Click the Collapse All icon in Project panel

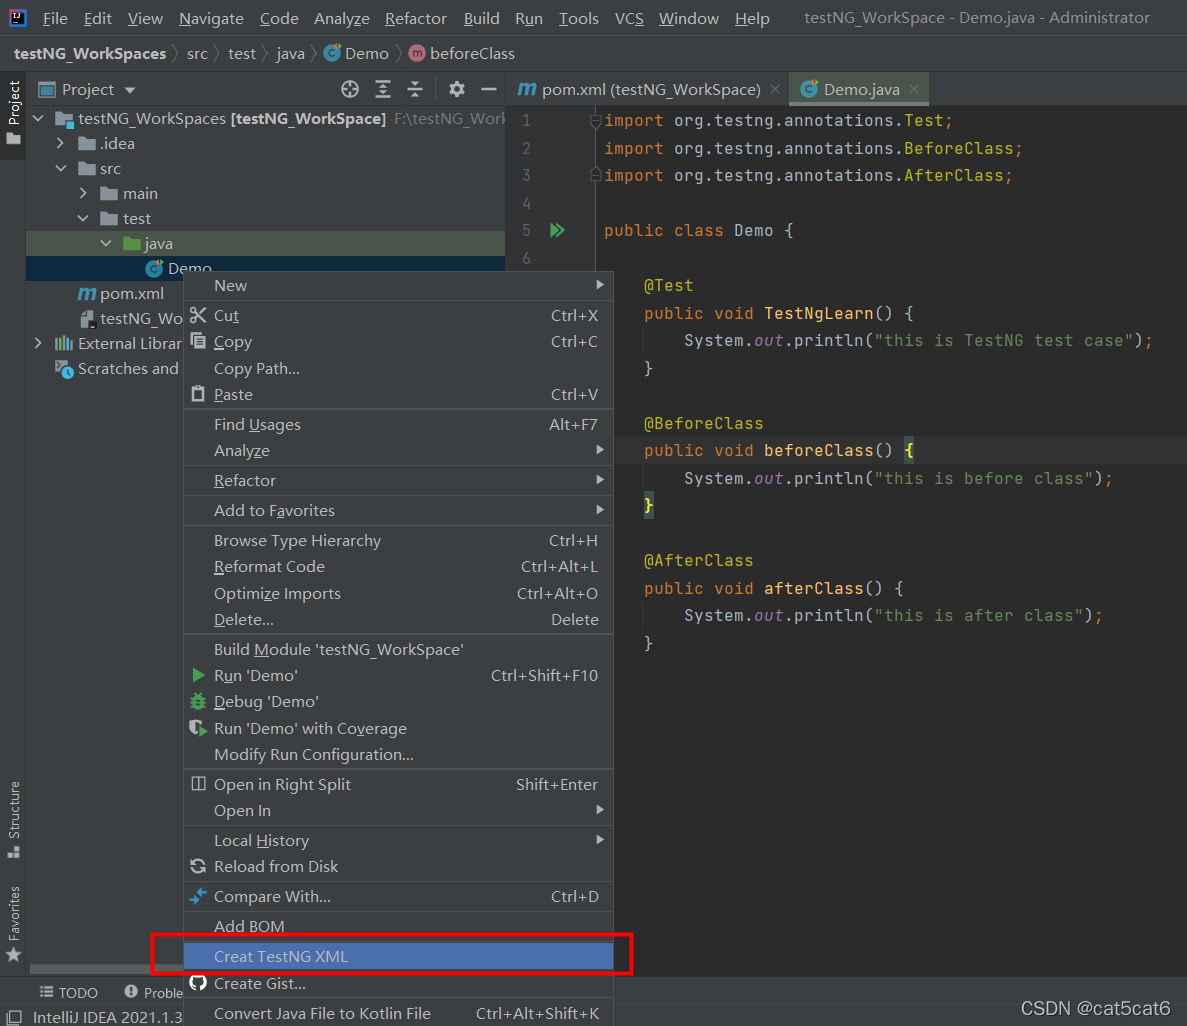415,89
